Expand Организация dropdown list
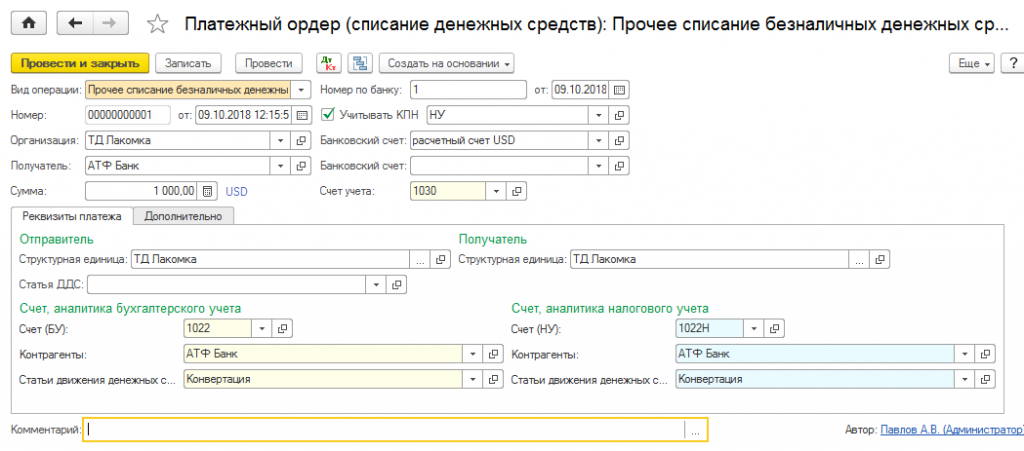1024x451 pixels. [280, 140]
